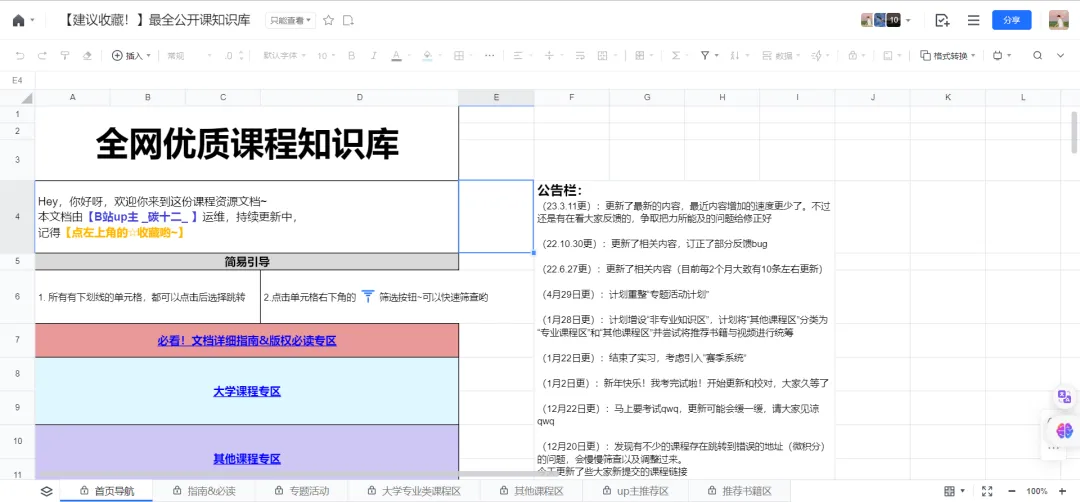
Task: Expand the arrow beside the home icon
Action: coord(32,21)
